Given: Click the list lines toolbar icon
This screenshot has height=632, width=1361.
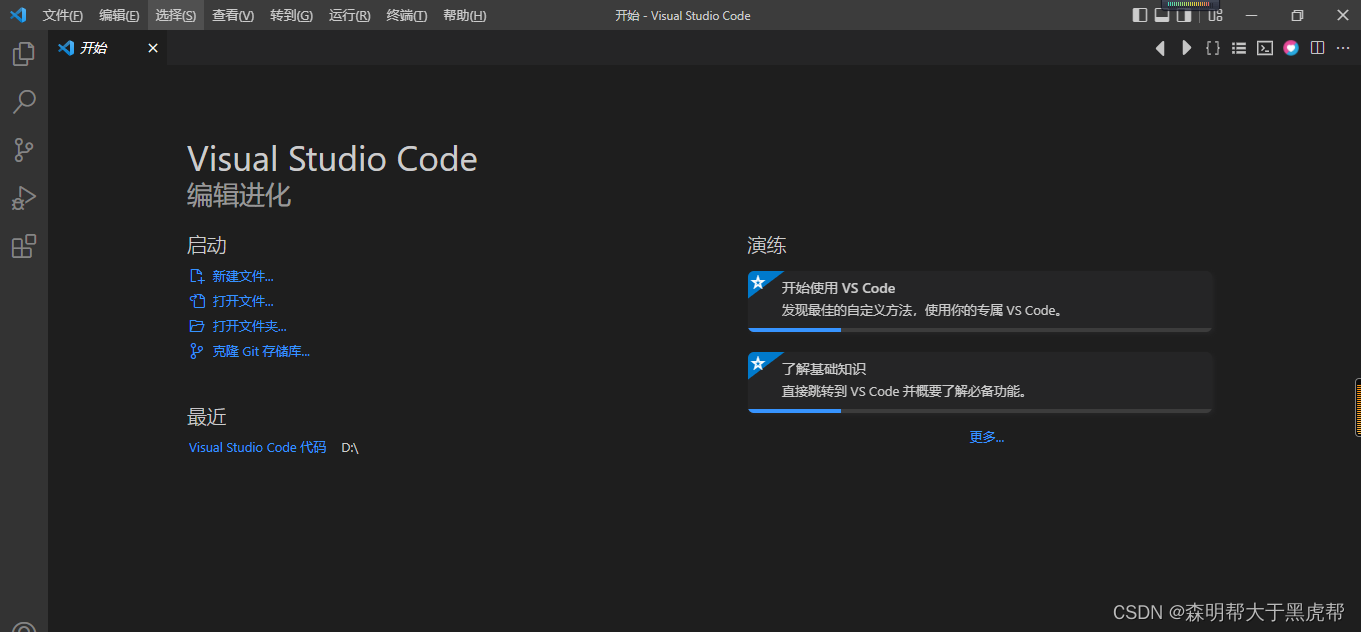Looking at the screenshot, I should tap(1239, 48).
